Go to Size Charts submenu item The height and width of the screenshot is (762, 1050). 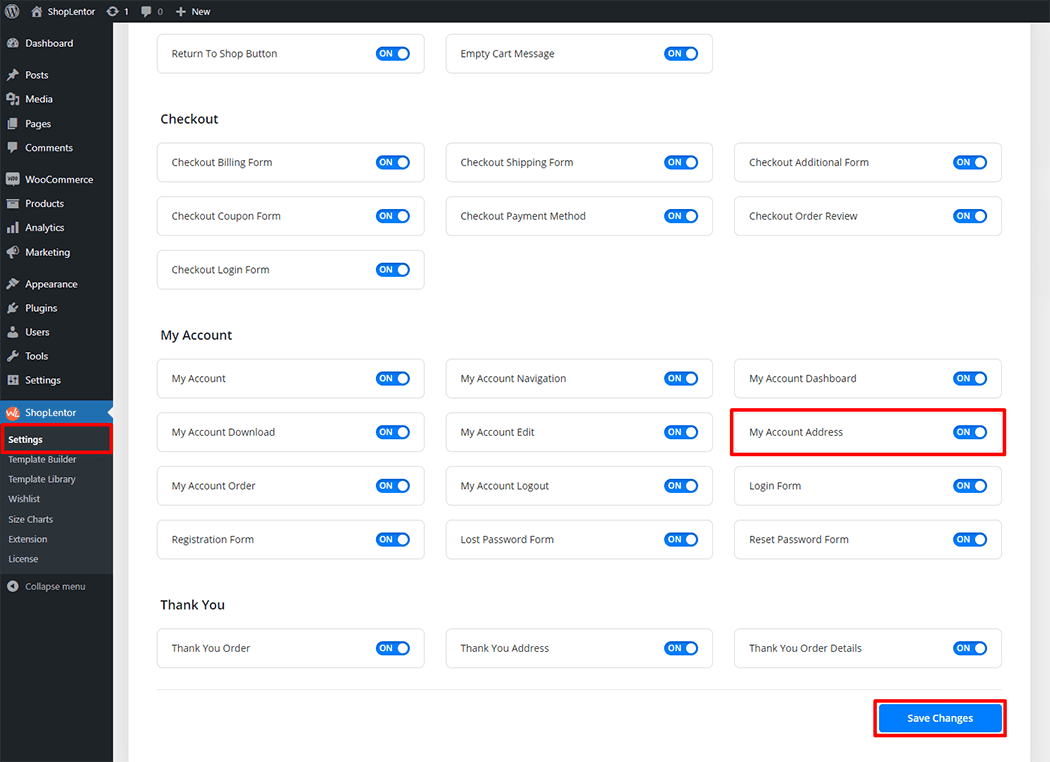tap(31, 519)
